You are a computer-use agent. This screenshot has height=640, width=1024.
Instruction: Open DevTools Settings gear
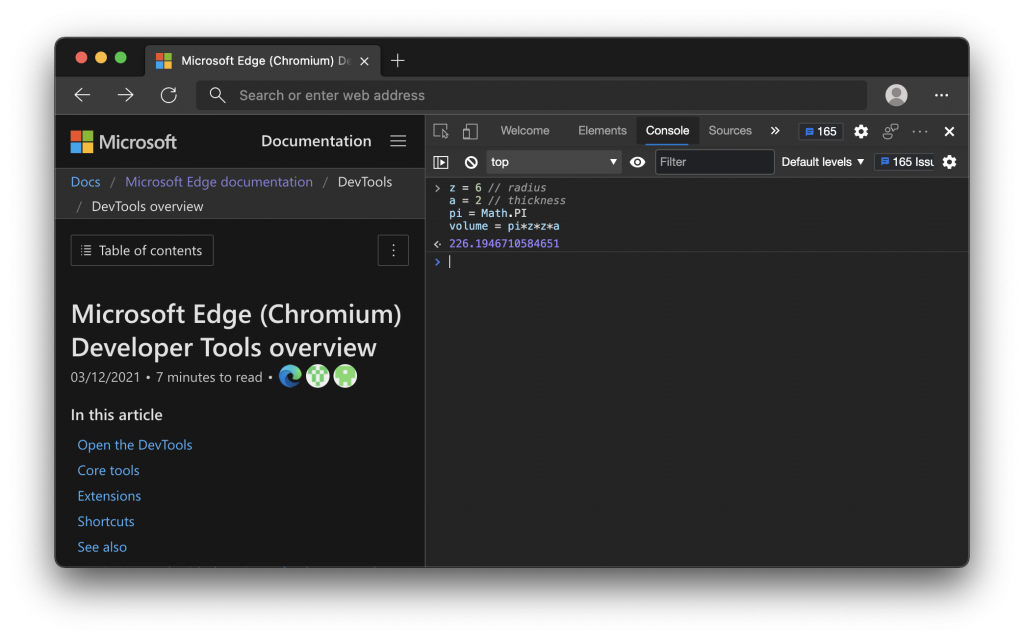pyautogui.click(x=861, y=131)
